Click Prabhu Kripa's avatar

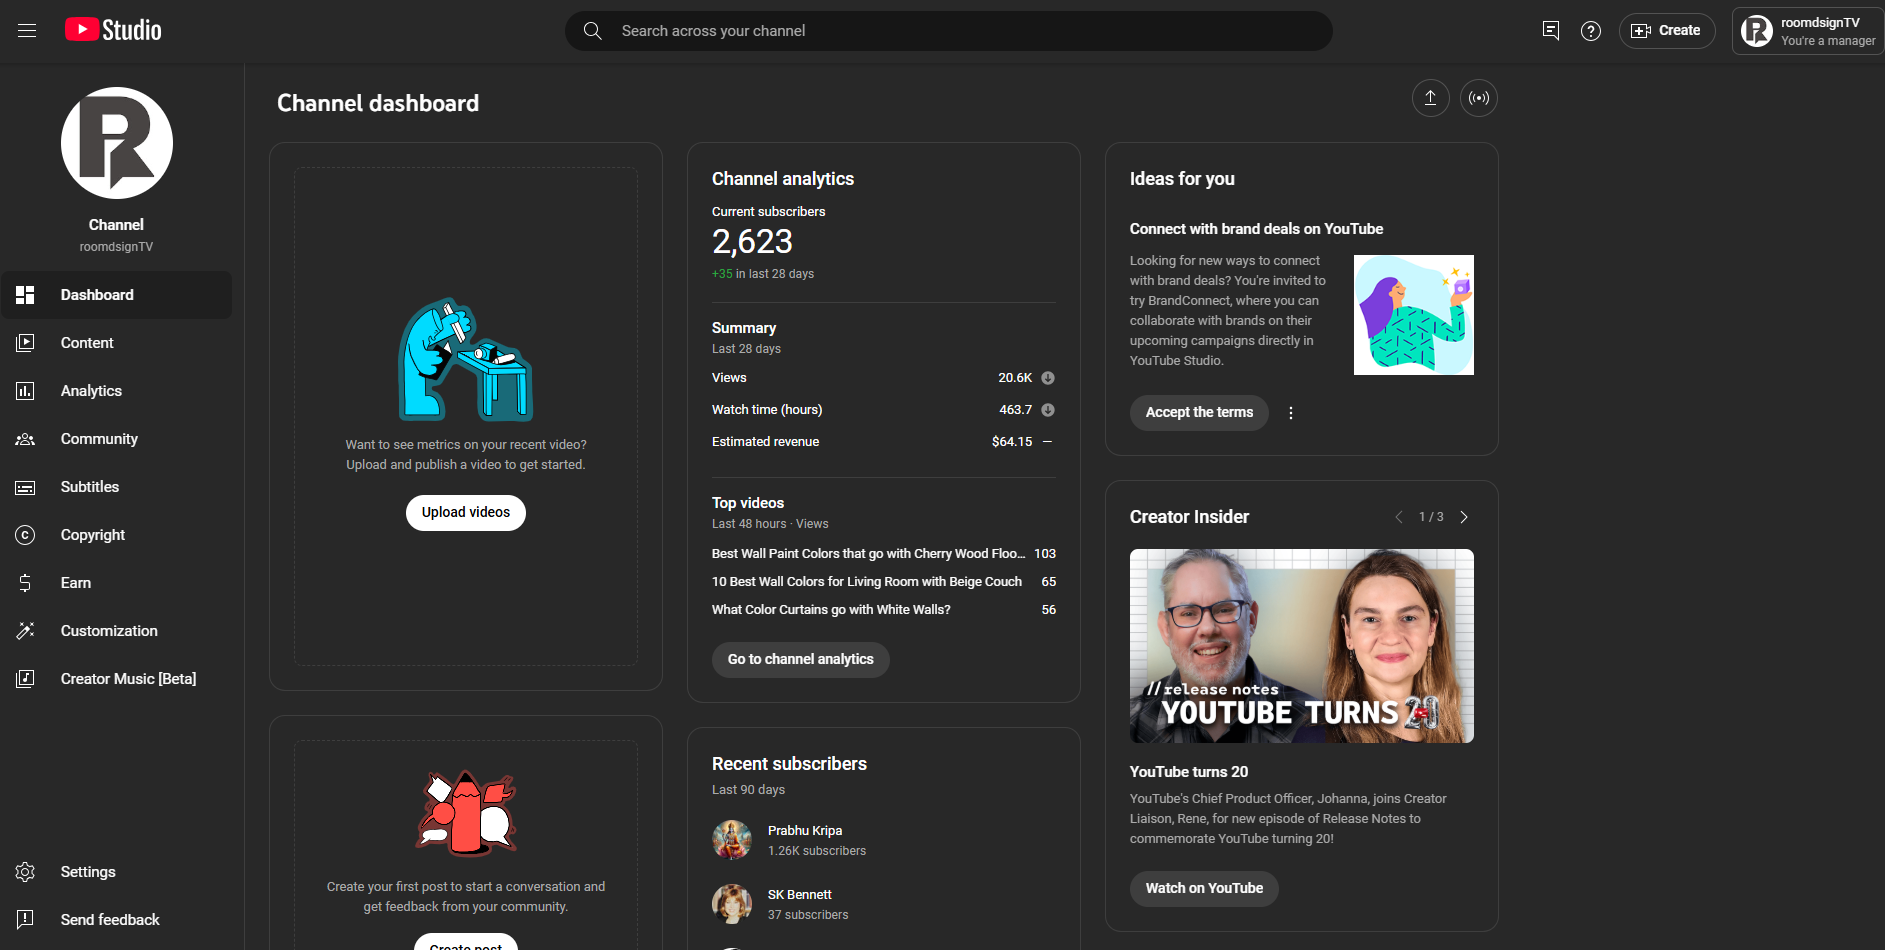click(x=732, y=840)
